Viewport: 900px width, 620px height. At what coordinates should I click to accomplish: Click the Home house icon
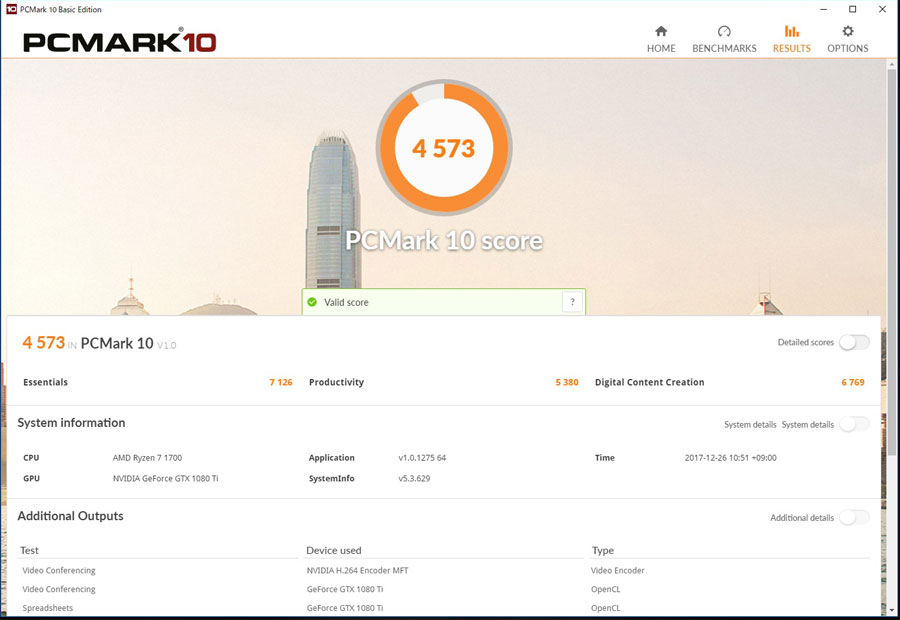pos(661,31)
